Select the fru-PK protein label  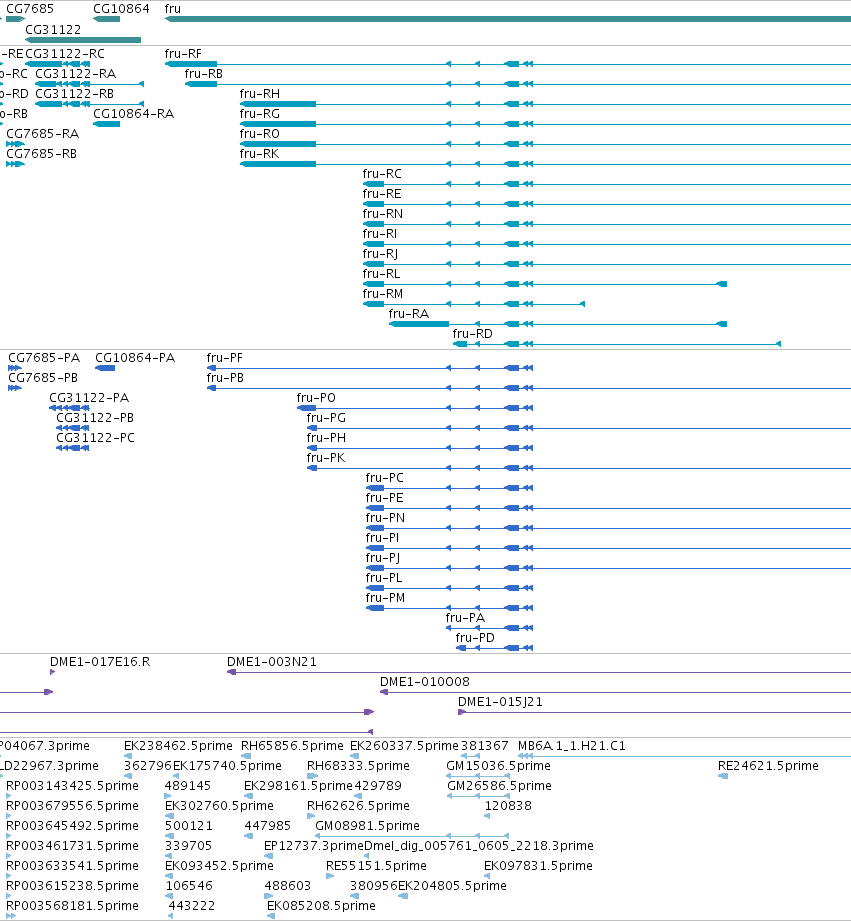click(325, 457)
